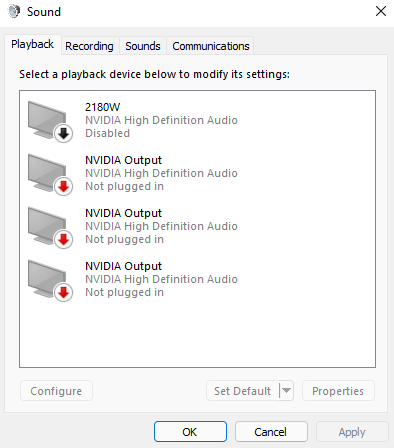Confirm with the OK button
The image size is (394, 448).
click(190, 432)
